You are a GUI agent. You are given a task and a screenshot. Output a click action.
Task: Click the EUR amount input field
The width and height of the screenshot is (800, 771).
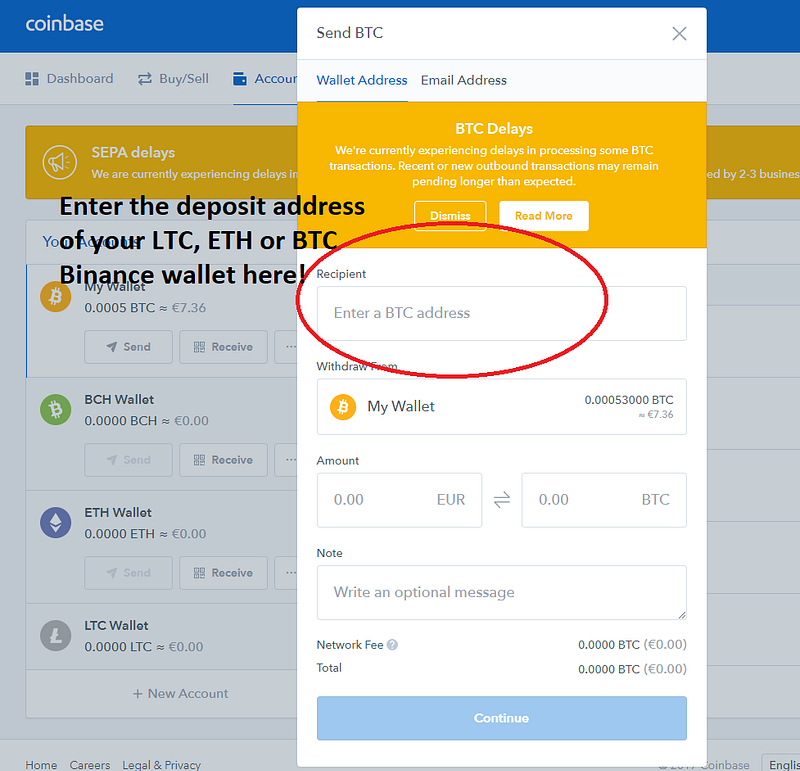tap(399, 500)
